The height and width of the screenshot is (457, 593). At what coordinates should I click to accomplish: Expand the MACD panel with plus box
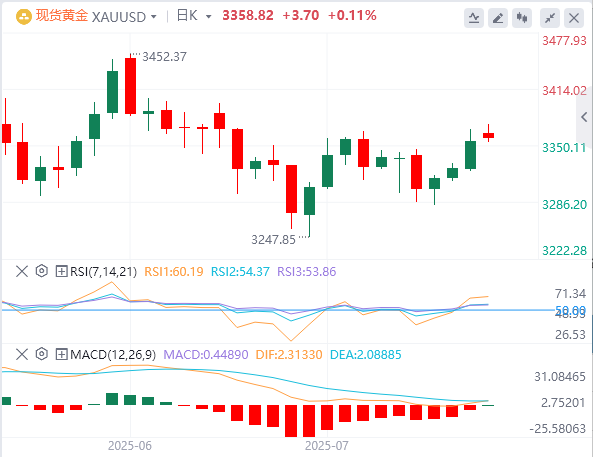click(x=61, y=354)
